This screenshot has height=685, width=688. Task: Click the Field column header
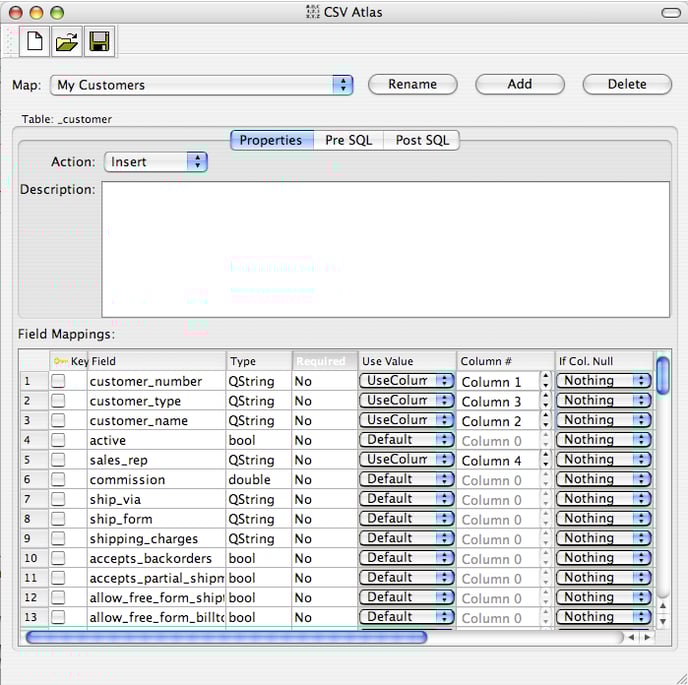tap(157, 361)
